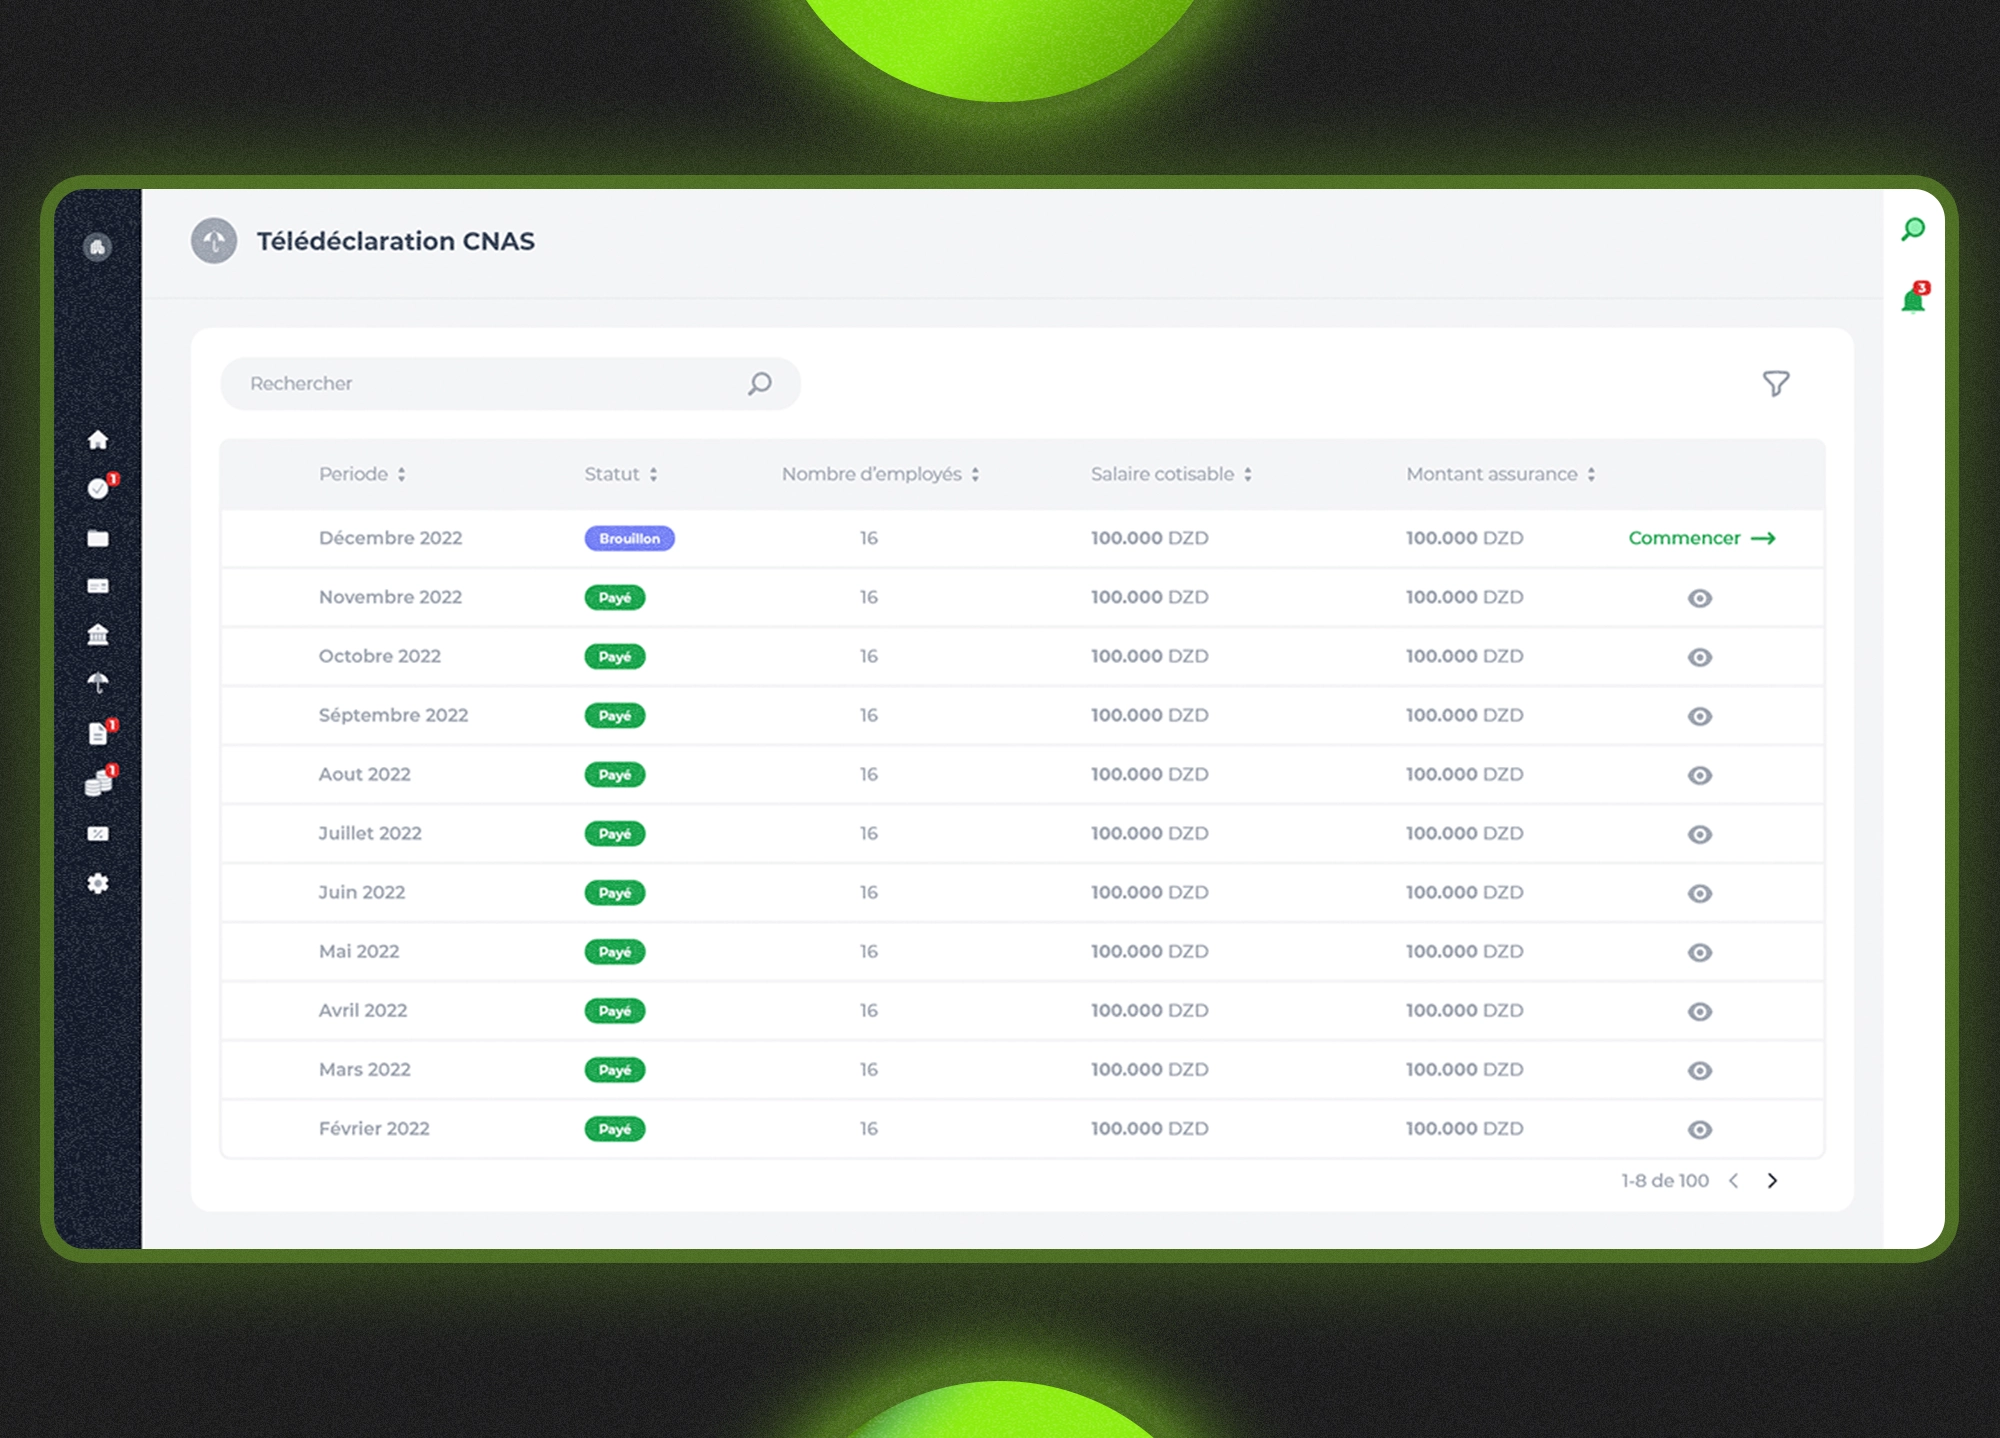
Task: Select the Aout 2022 period cell
Action: click(364, 774)
